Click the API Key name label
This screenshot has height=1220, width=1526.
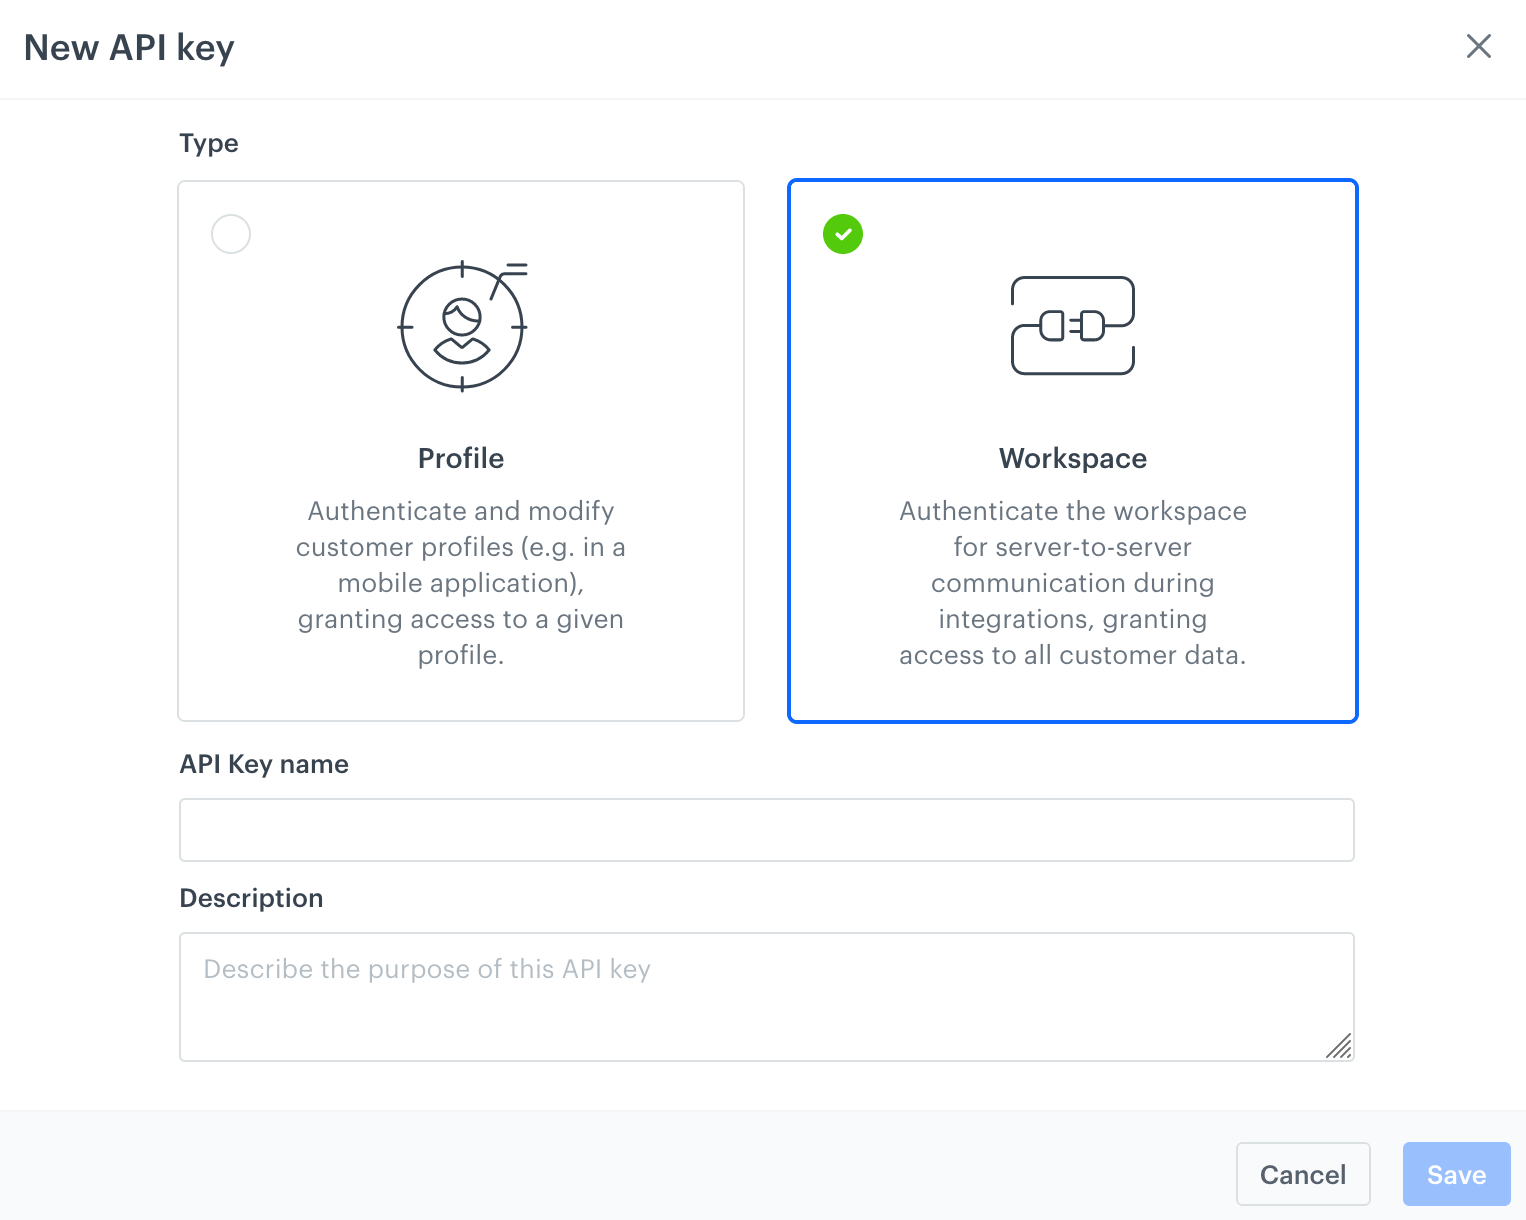[x=263, y=764]
